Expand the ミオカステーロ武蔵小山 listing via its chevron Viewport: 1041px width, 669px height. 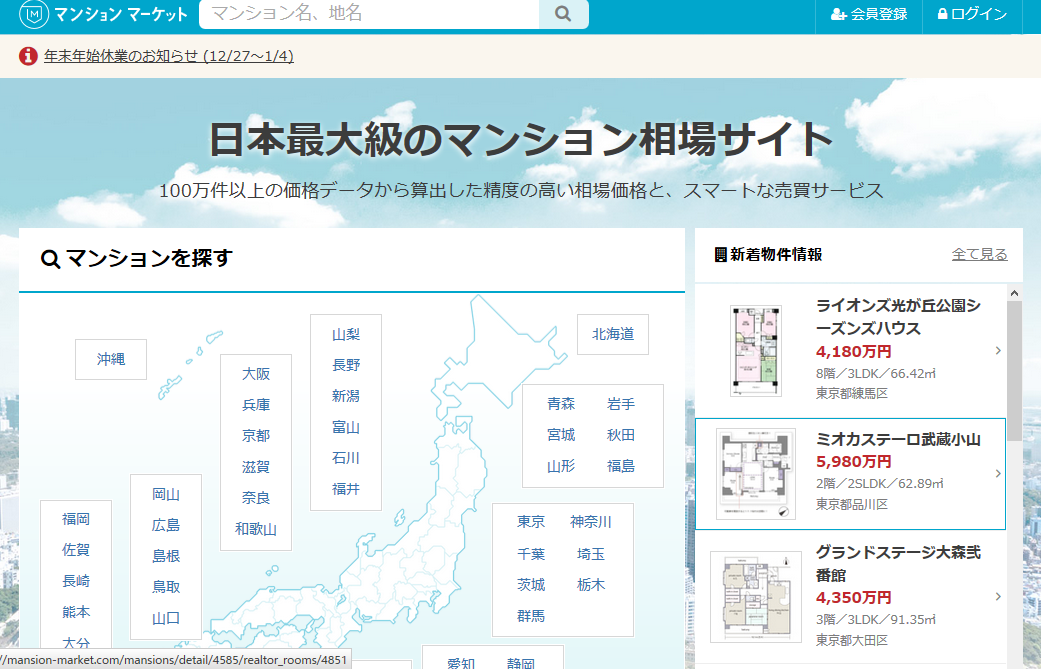tap(997, 473)
